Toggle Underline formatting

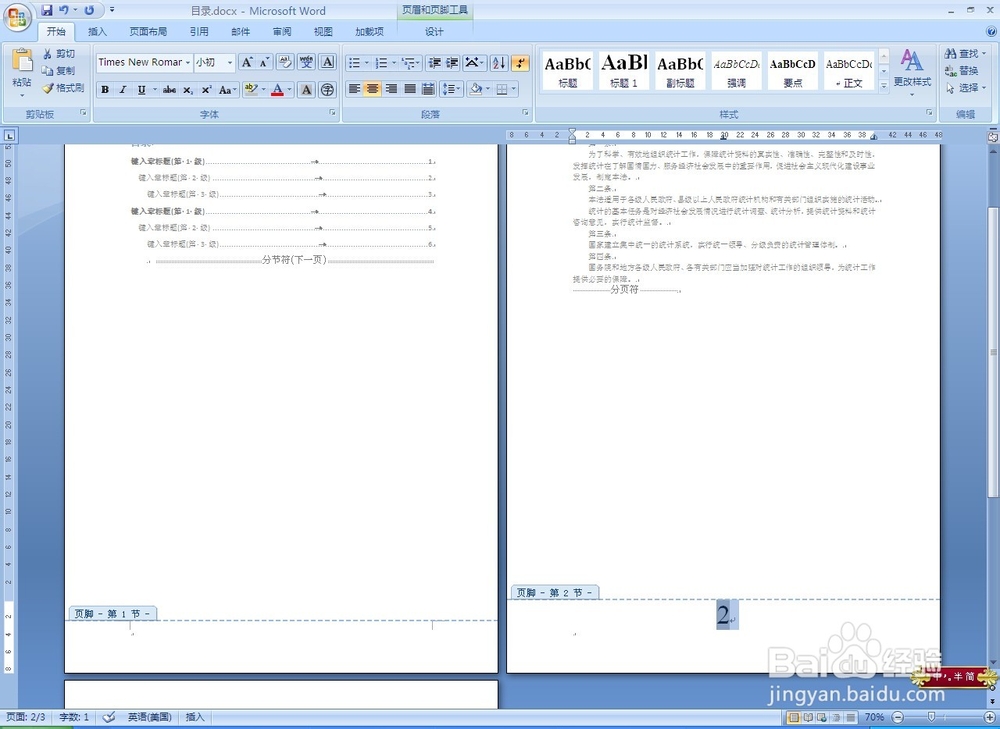[142, 90]
